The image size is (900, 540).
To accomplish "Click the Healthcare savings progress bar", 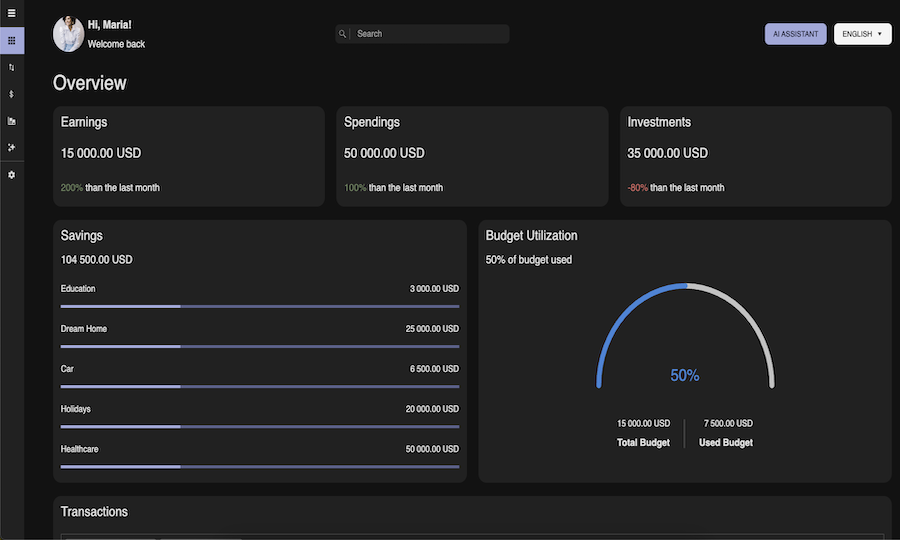I will click(259, 466).
